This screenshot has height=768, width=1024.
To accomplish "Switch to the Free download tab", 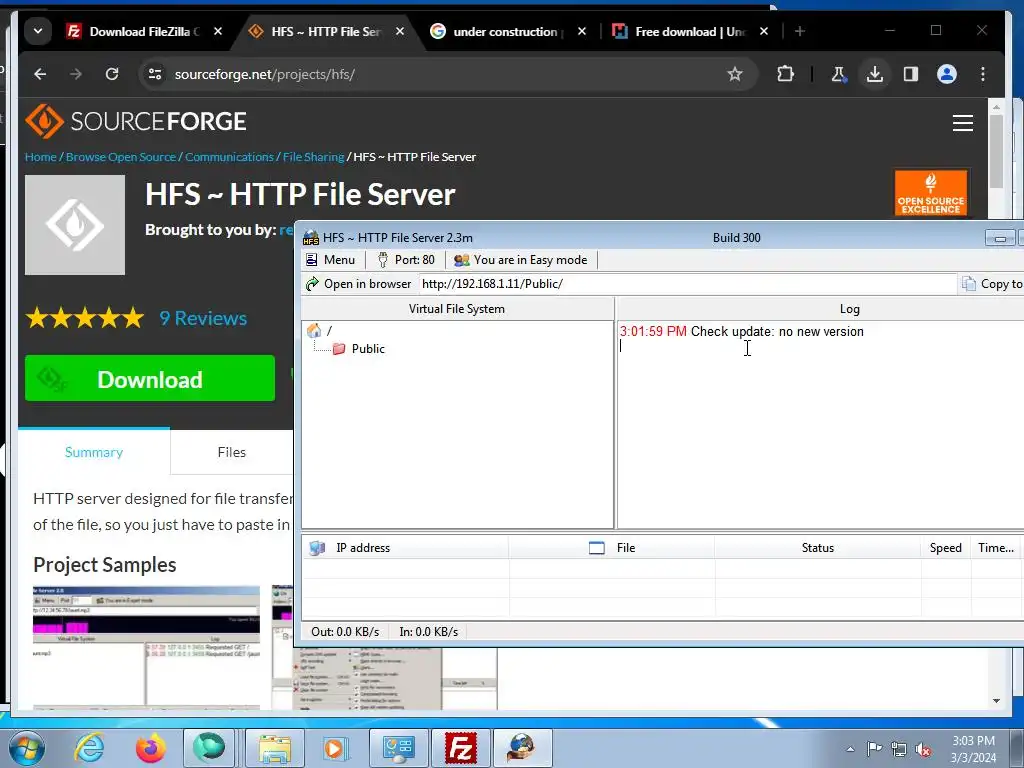I will (689, 31).
